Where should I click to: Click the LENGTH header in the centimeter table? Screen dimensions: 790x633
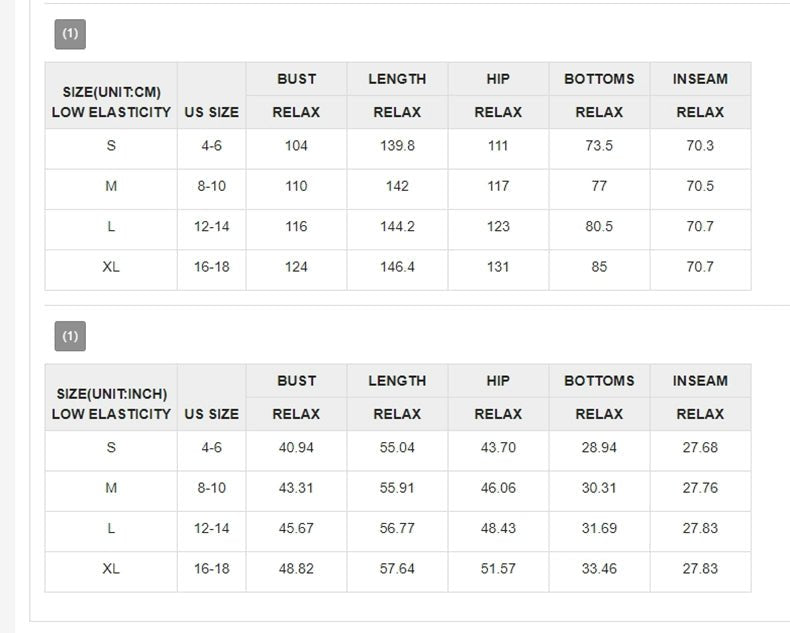pyautogui.click(x=397, y=79)
